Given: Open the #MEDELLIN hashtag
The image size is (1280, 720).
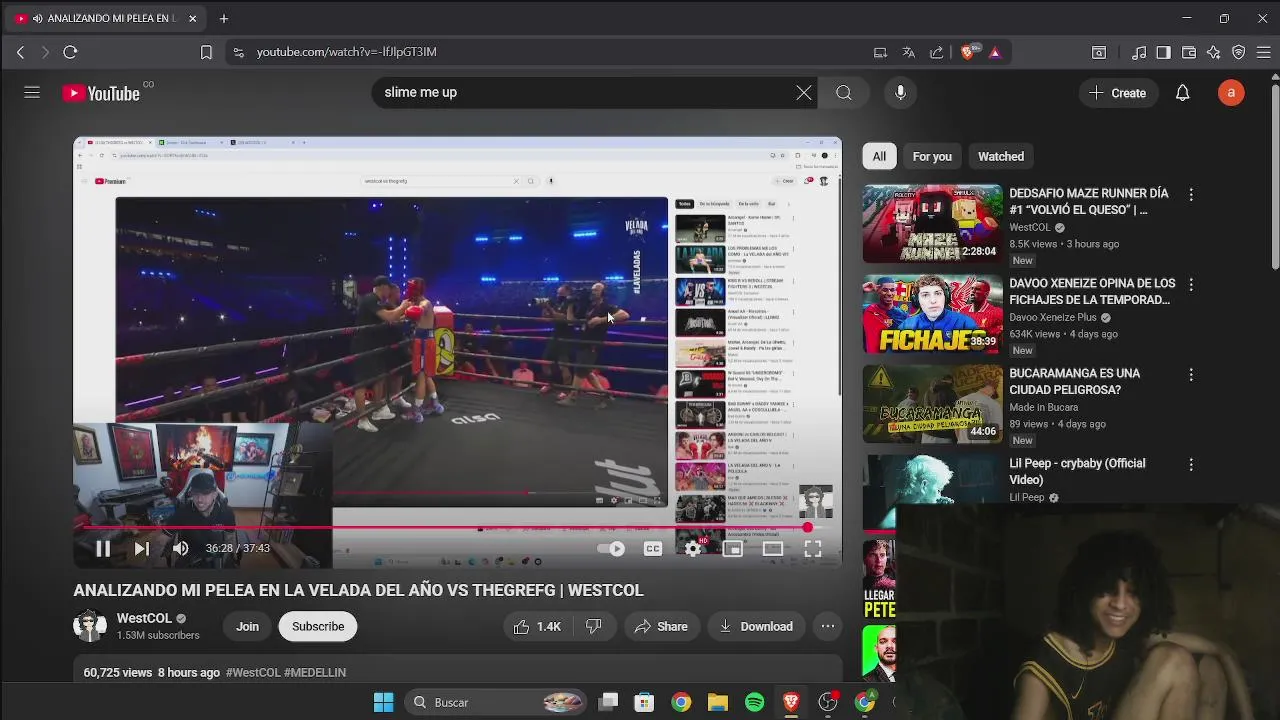Looking at the screenshot, I should tap(315, 673).
